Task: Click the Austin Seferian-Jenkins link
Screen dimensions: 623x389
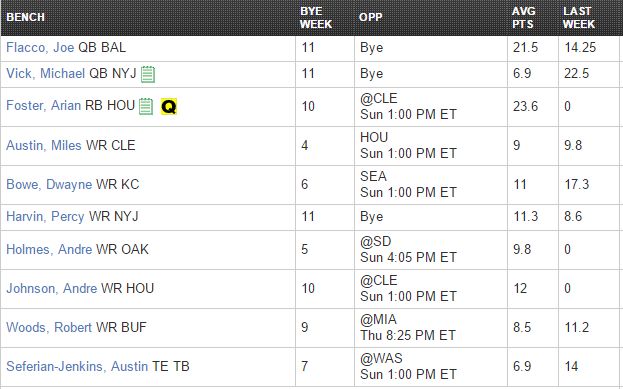Action: coord(77,366)
